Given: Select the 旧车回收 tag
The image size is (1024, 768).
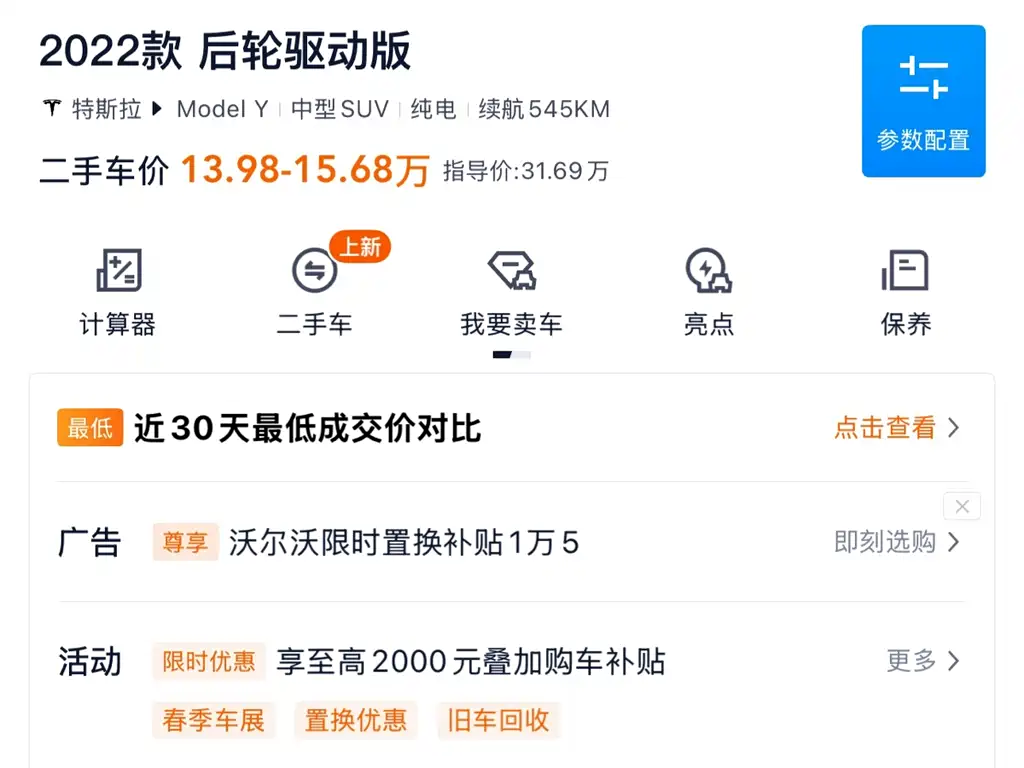Looking at the screenshot, I should (498, 720).
